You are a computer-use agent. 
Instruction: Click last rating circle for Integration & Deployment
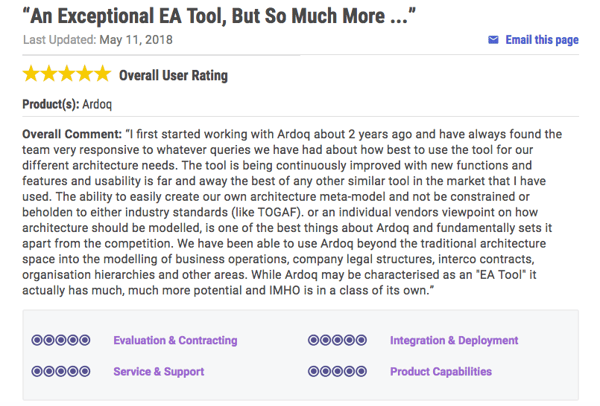tap(361, 340)
